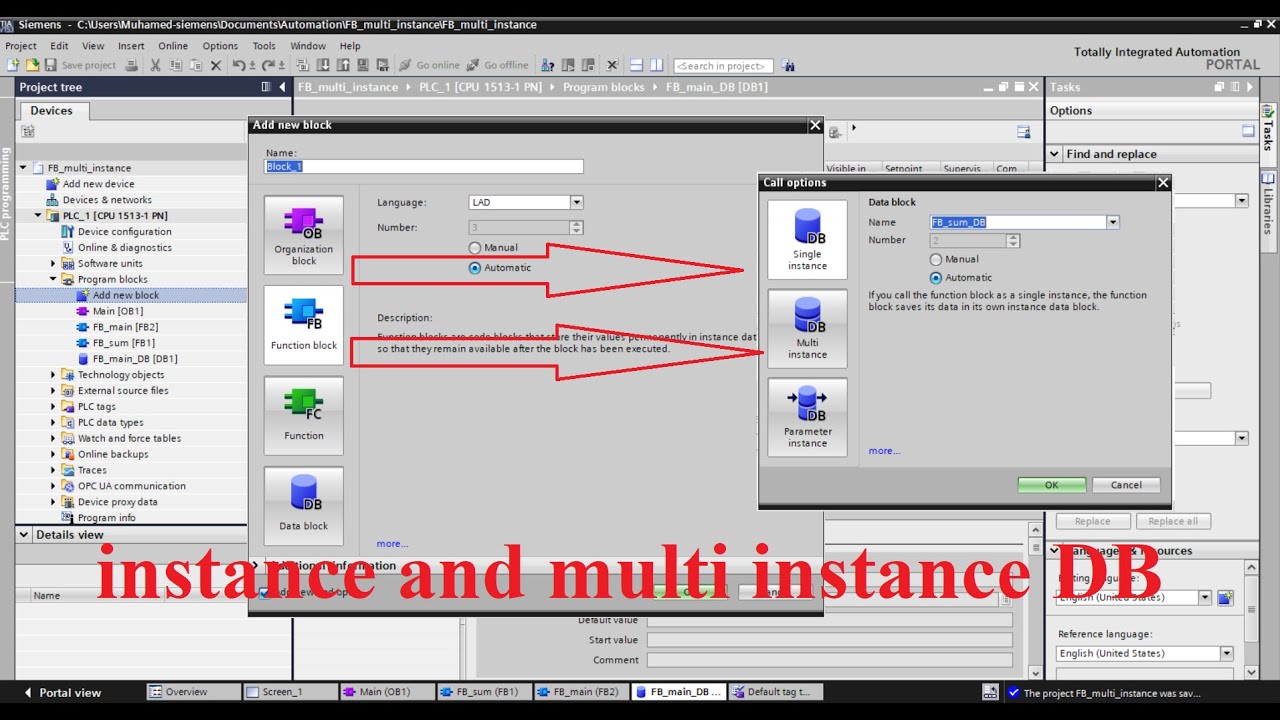
Task: Select Online & diagnostics in project tree
Action: [x=124, y=248]
